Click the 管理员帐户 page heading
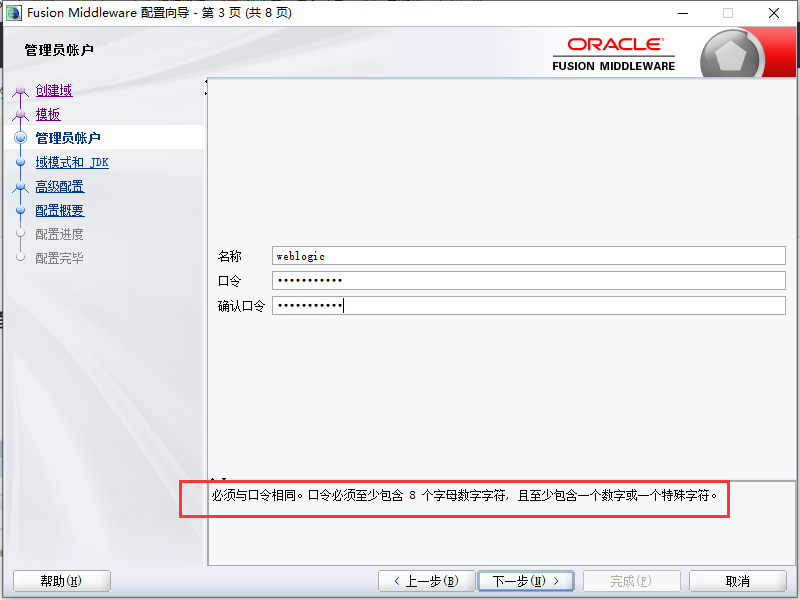This screenshot has width=800, height=600. (59, 50)
